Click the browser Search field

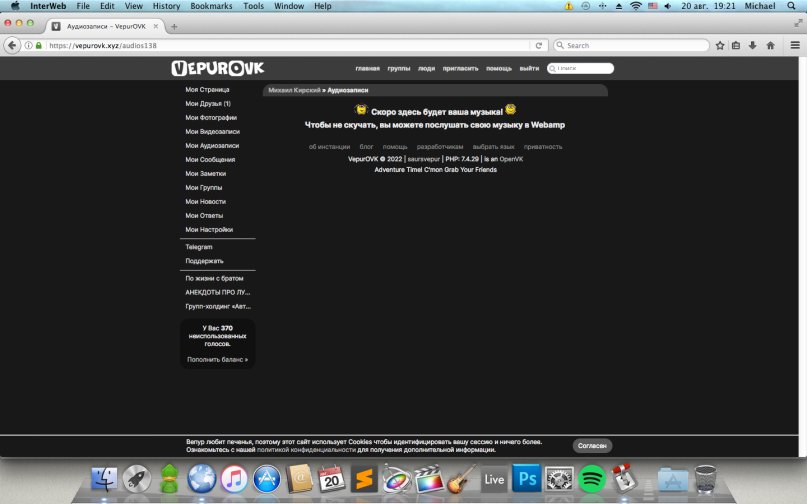coord(631,45)
